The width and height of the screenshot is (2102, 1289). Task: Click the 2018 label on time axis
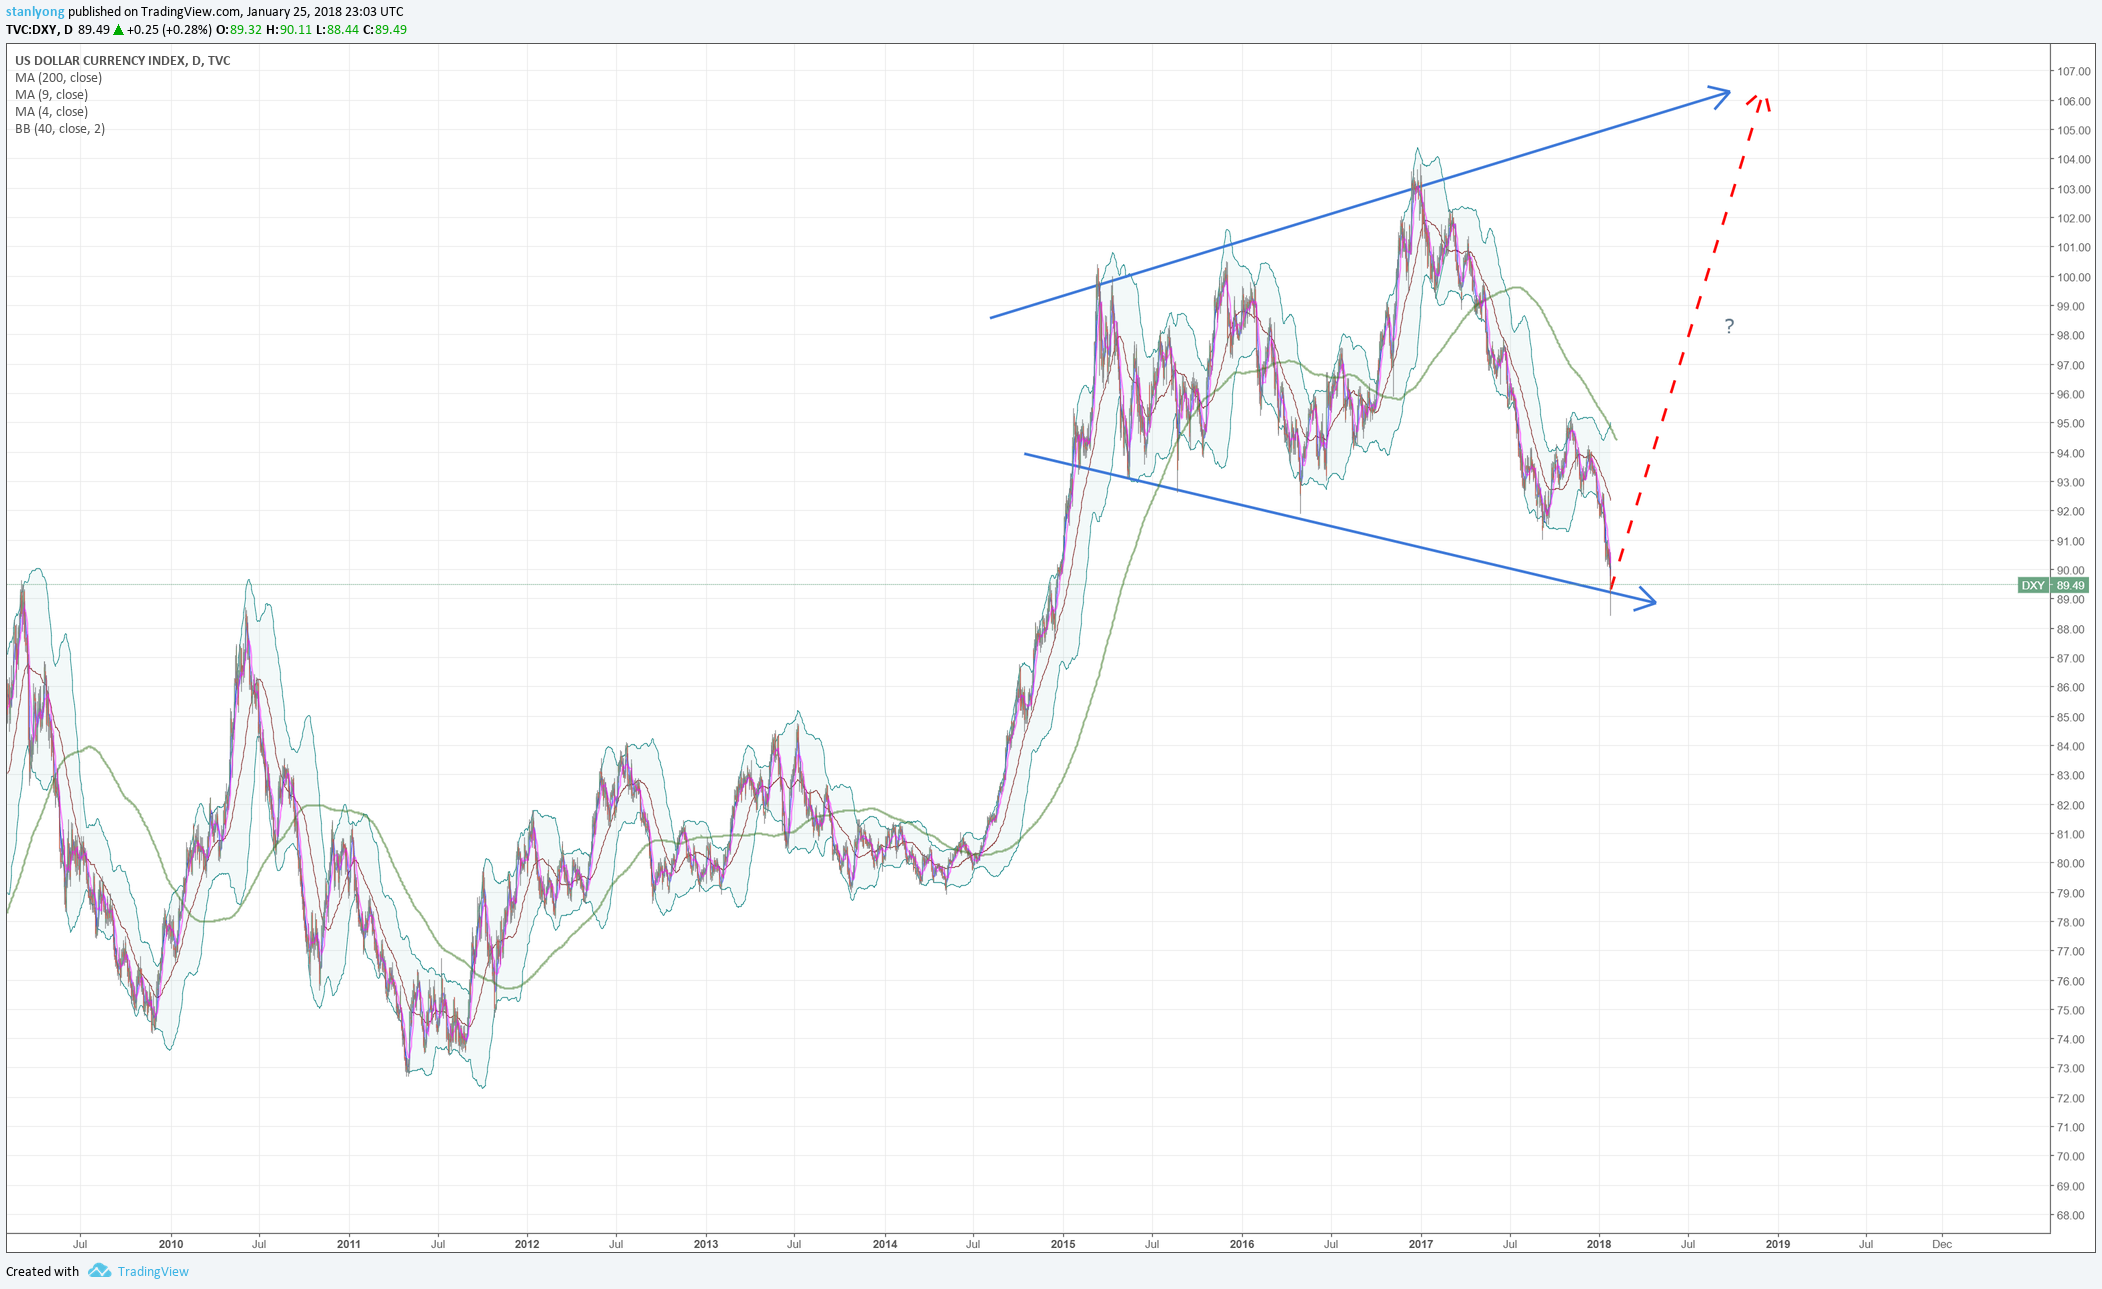pyautogui.click(x=1599, y=1244)
